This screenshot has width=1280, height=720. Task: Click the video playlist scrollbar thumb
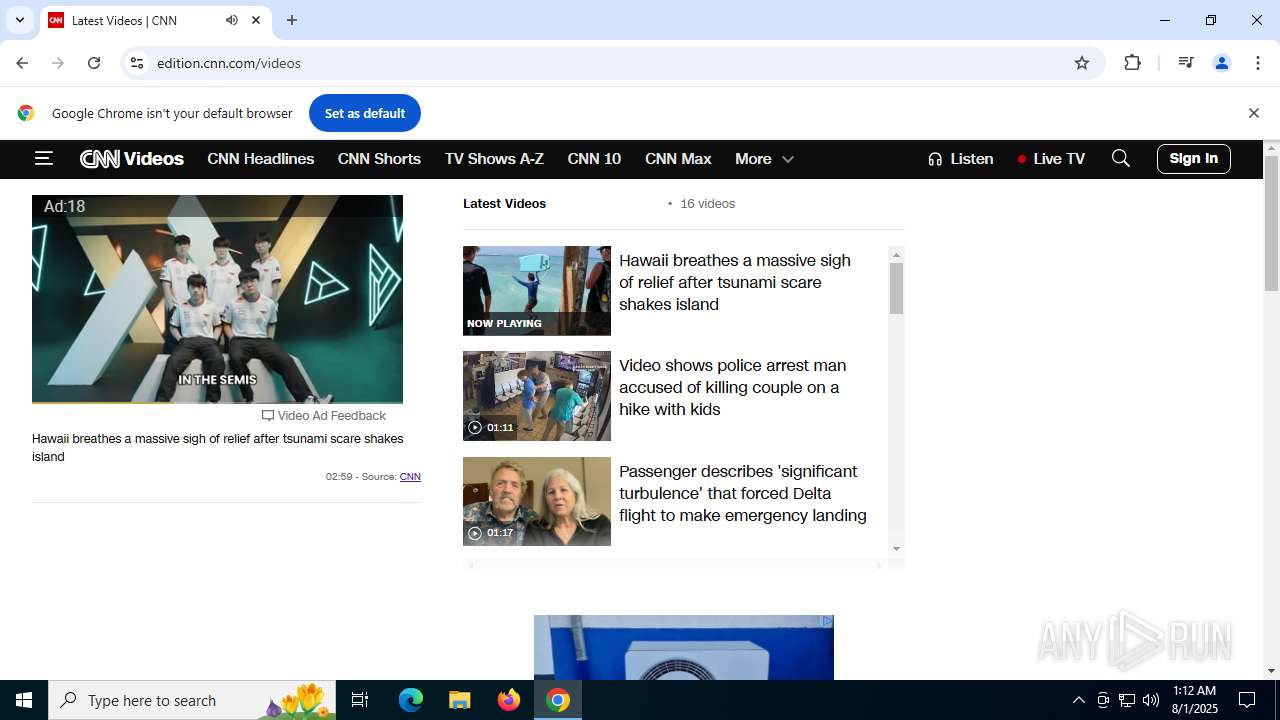click(x=896, y=289)
